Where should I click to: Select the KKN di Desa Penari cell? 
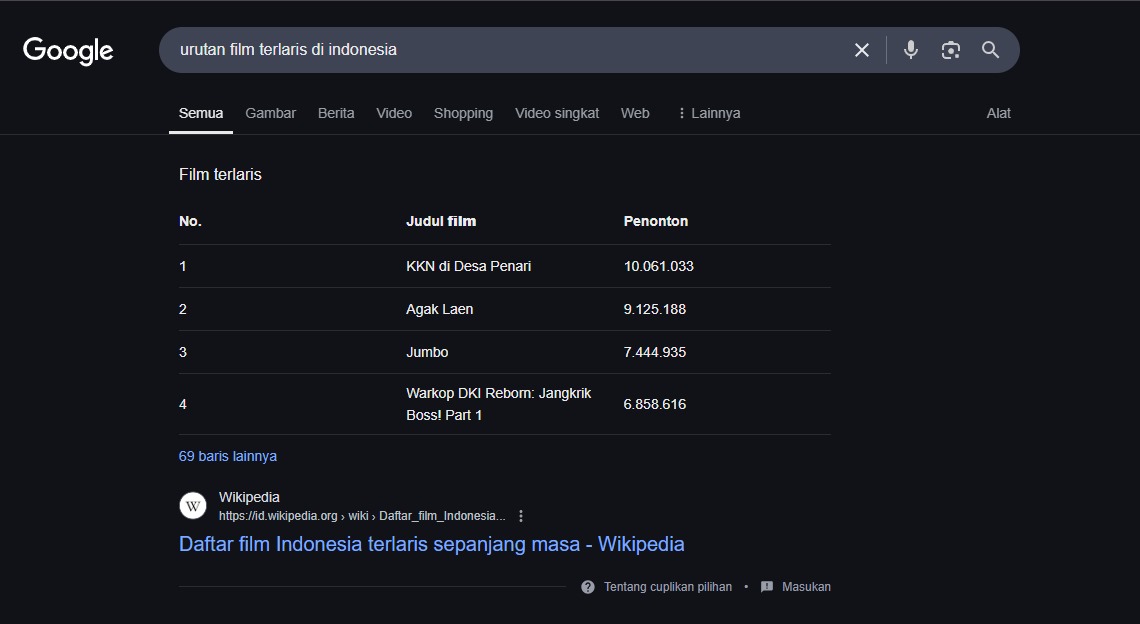click(x=468, y=266)
